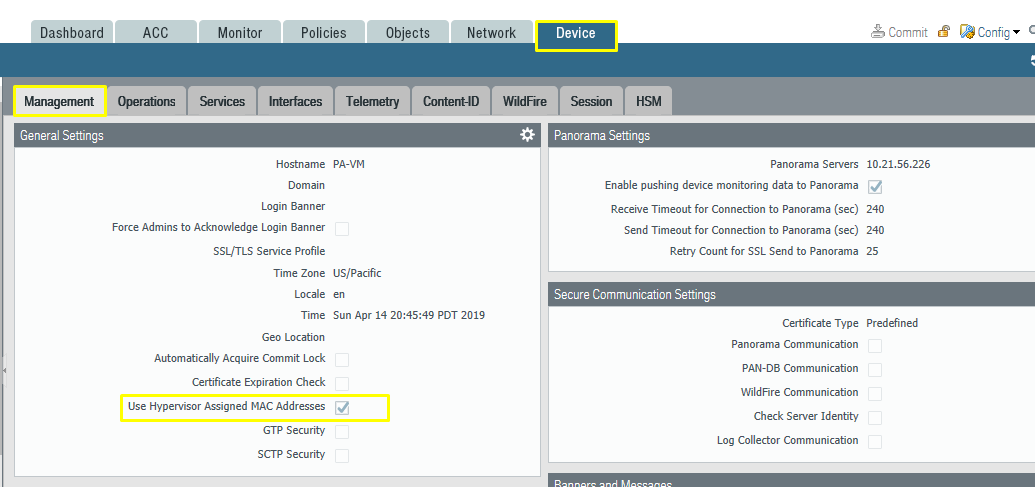Enable Log Collector Communication checkbox
1035x487 pixels.
coord(875,441)
